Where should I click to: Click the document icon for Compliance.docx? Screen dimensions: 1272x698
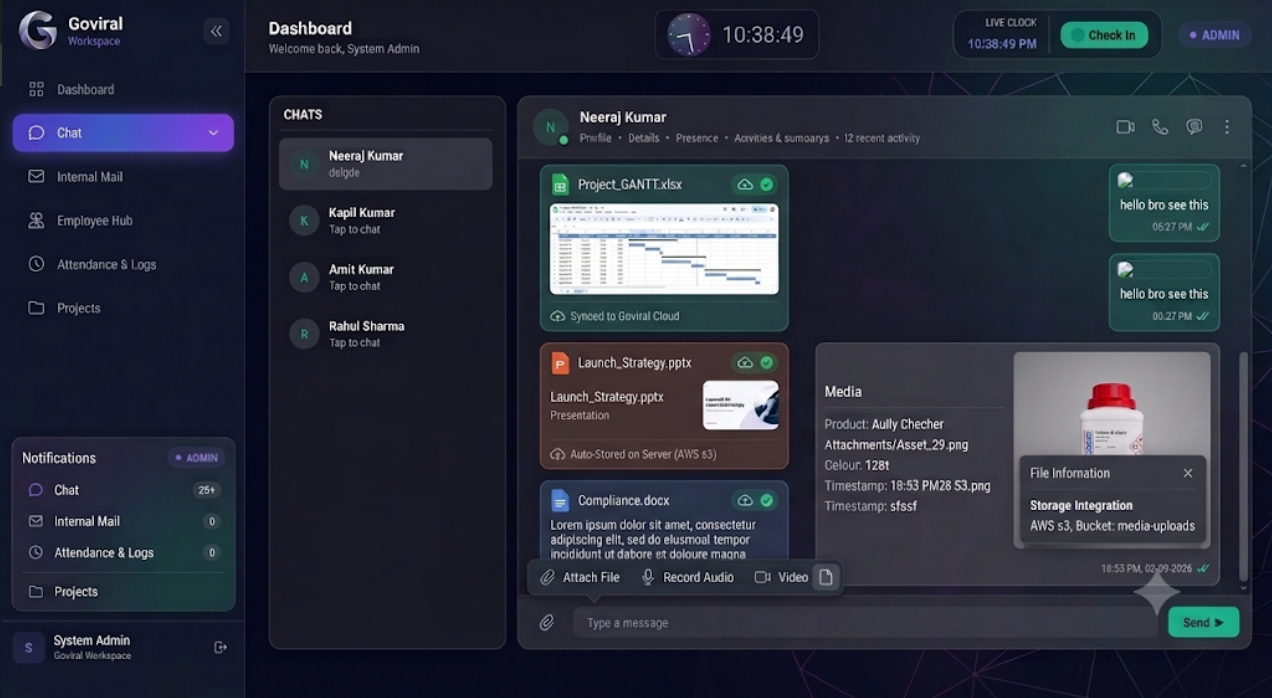pyautogui.click(x=560, y=501)
